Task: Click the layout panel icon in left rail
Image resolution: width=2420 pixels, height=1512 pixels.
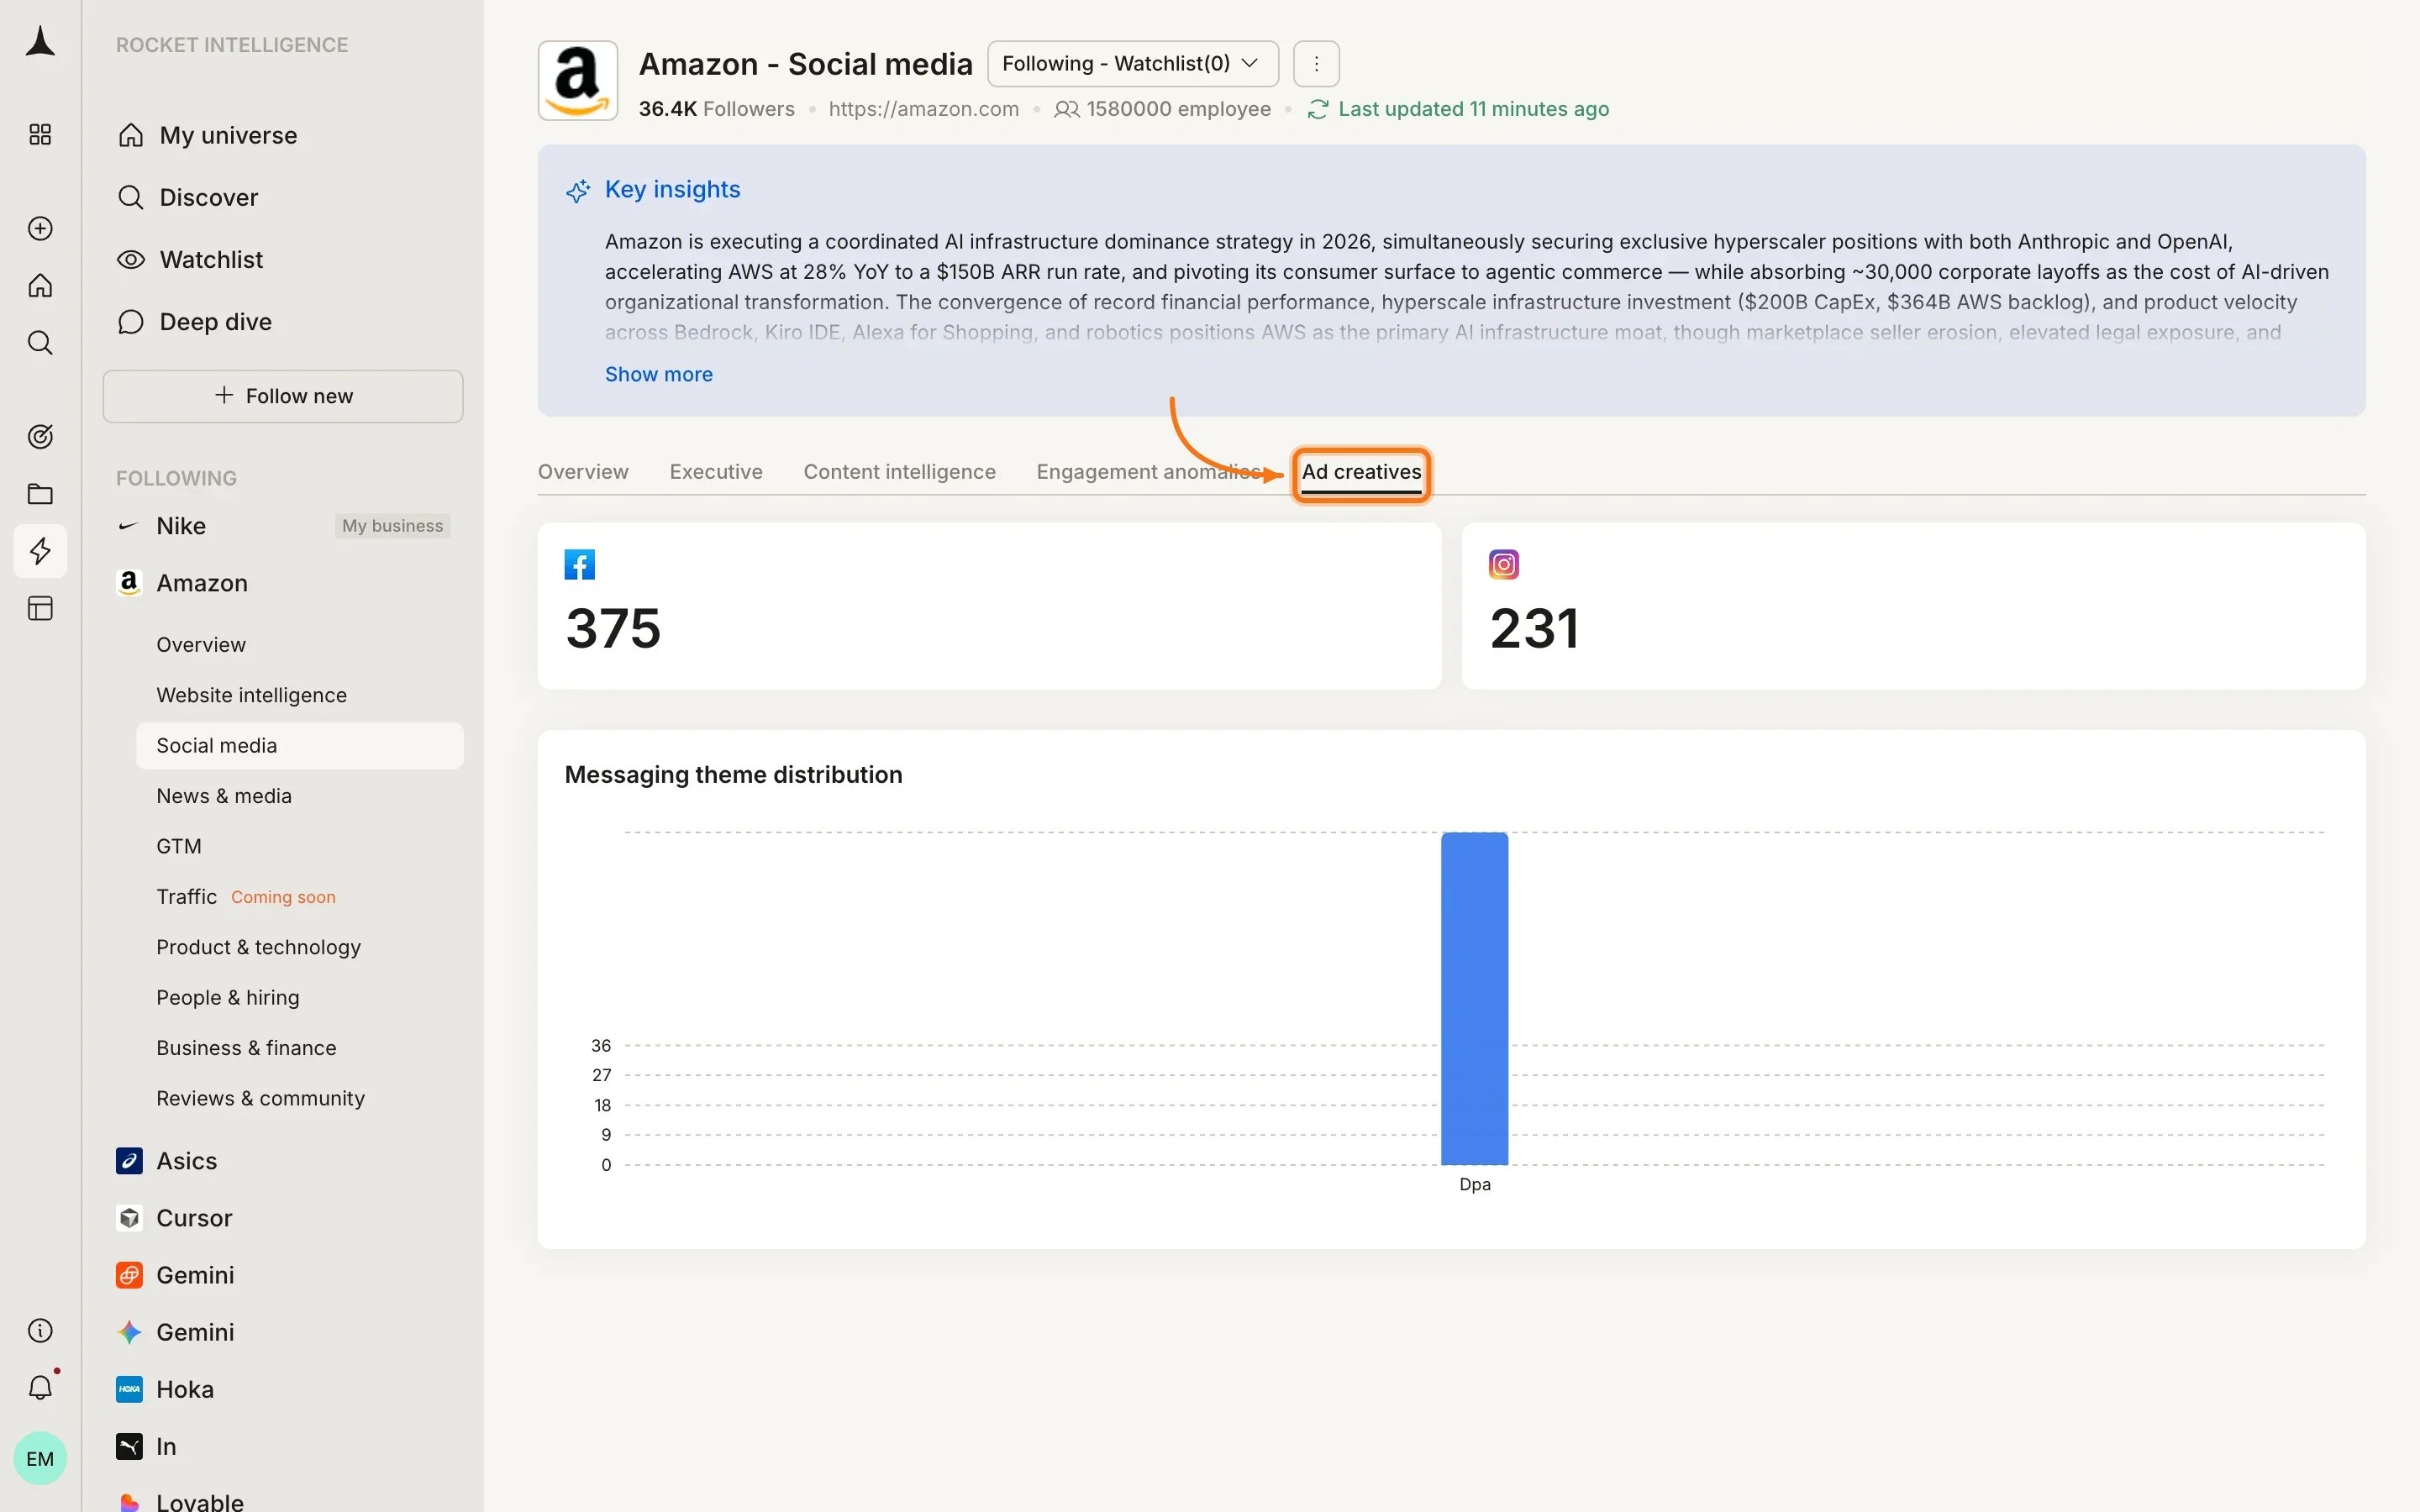Action: click(x=40, y=608)
